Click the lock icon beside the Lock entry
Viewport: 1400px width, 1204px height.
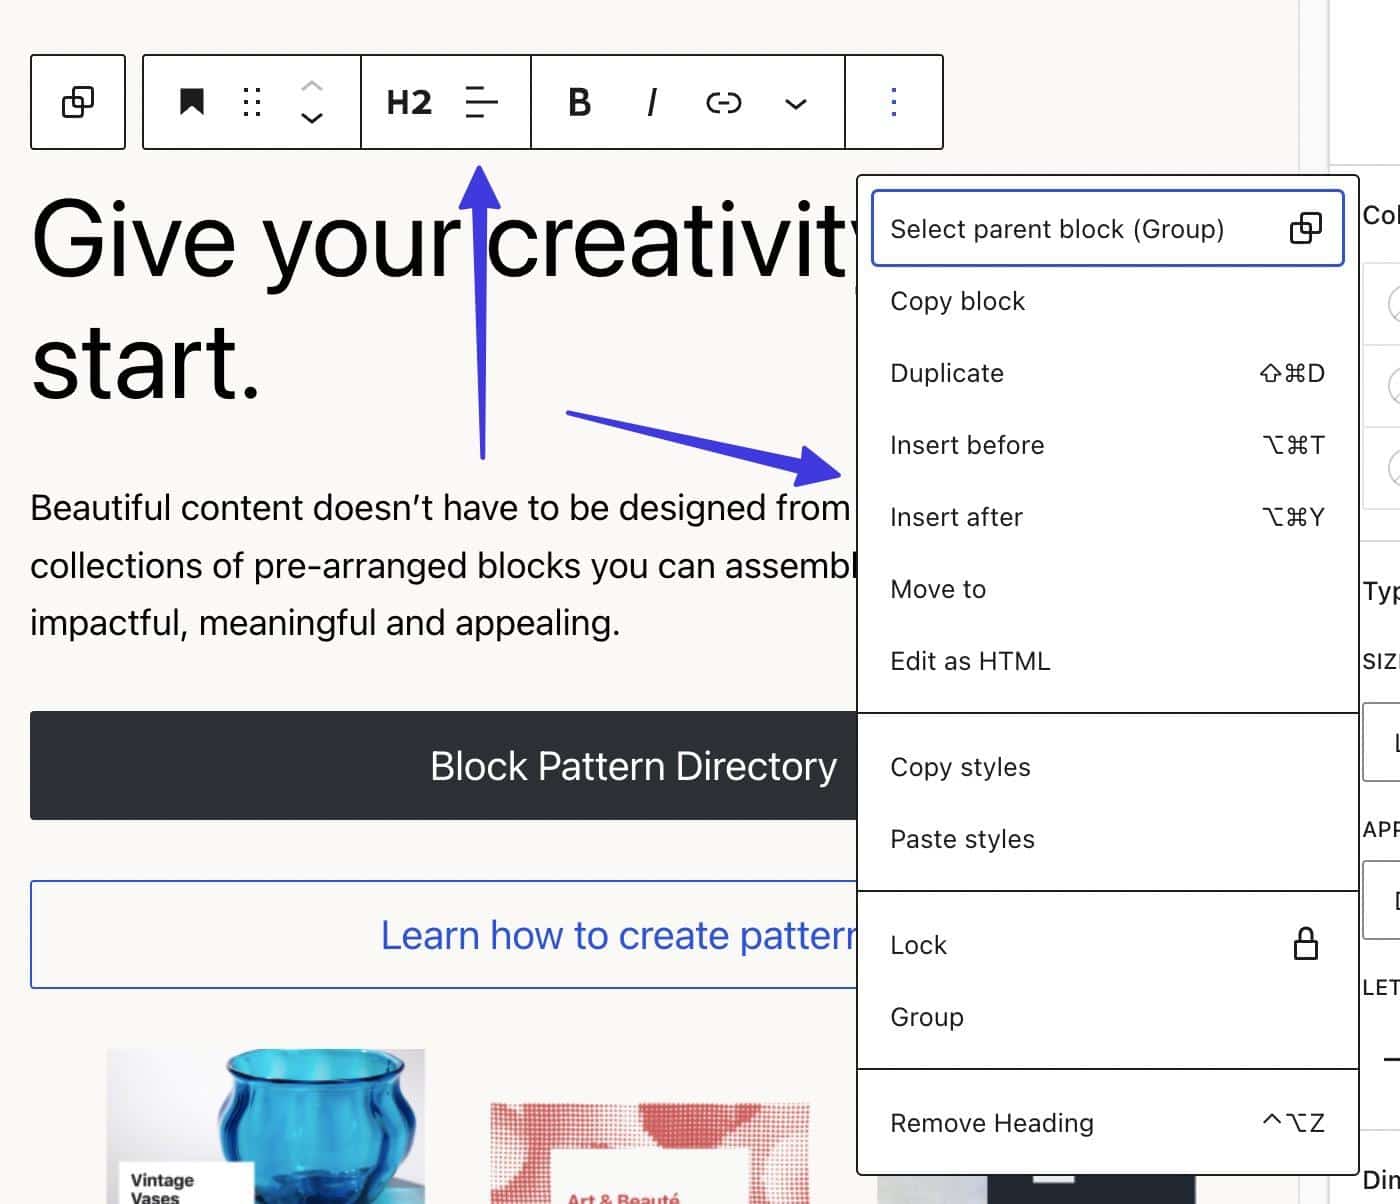pos(1305,944)
